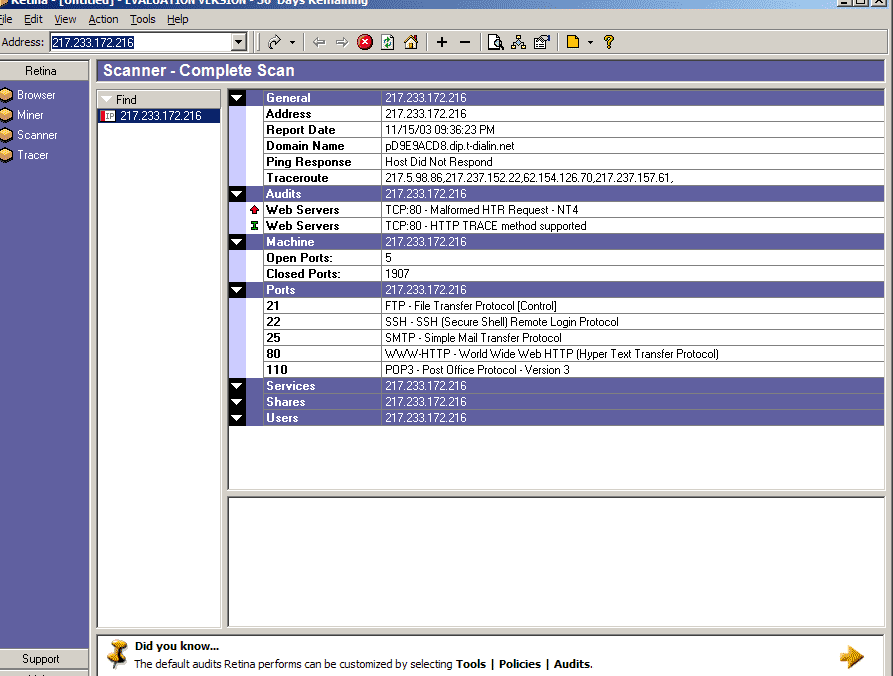This screenshot has width=893, height=676.
Task: Select the HTTP TRACE method supported entry
Action: 485,226
